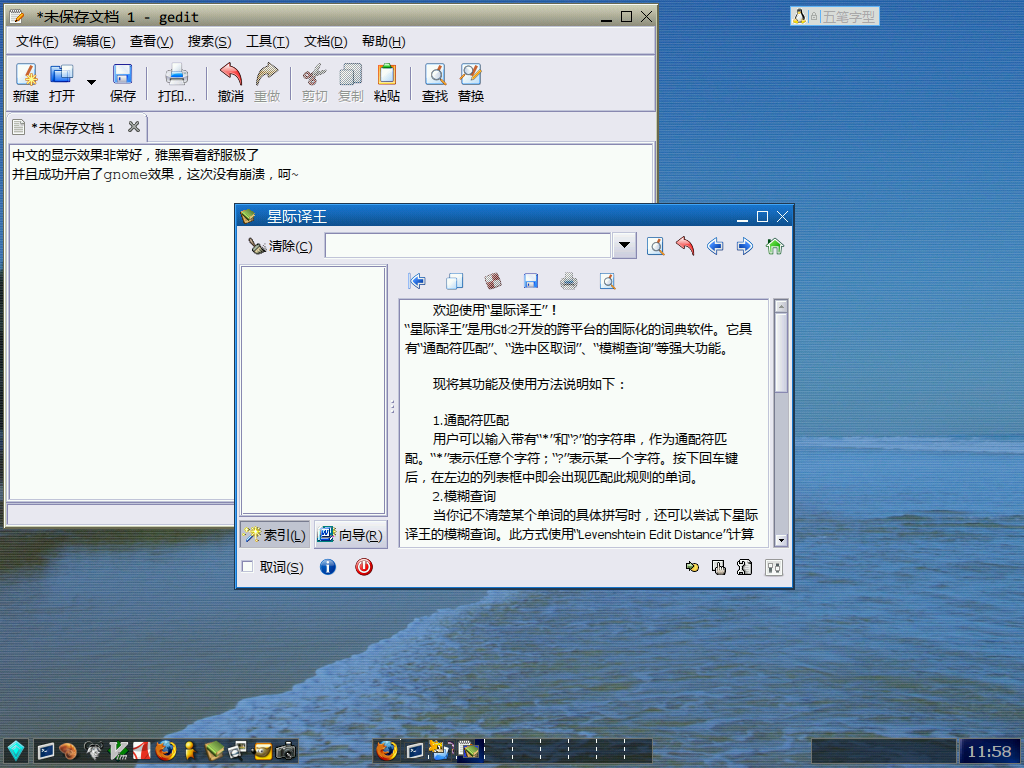Click the blue info icon in 星际译王
Viewport: 1024px width, 768px height.
(328, 567)
